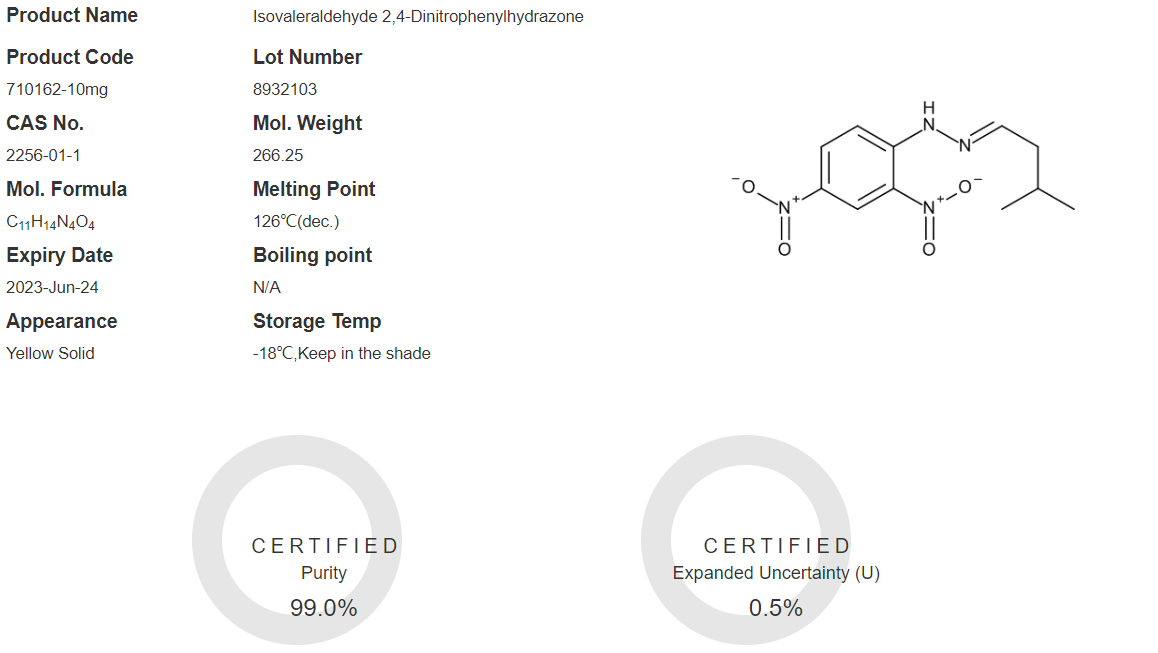Click the molecular weight value 266.25

tap(278, 155)
